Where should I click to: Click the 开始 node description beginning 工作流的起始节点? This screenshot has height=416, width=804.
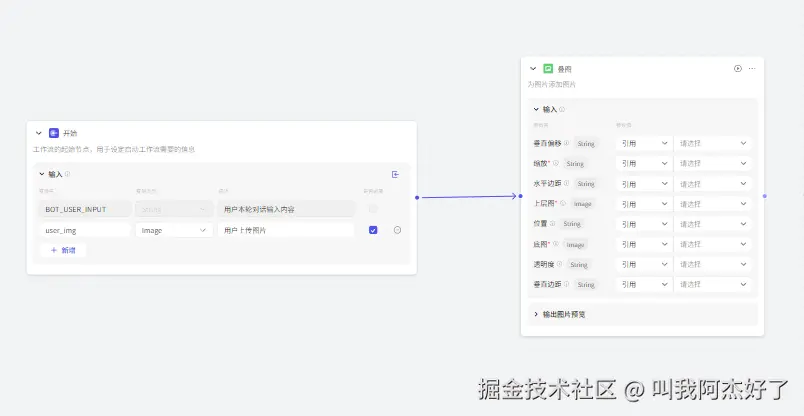[x=114, y=149]
